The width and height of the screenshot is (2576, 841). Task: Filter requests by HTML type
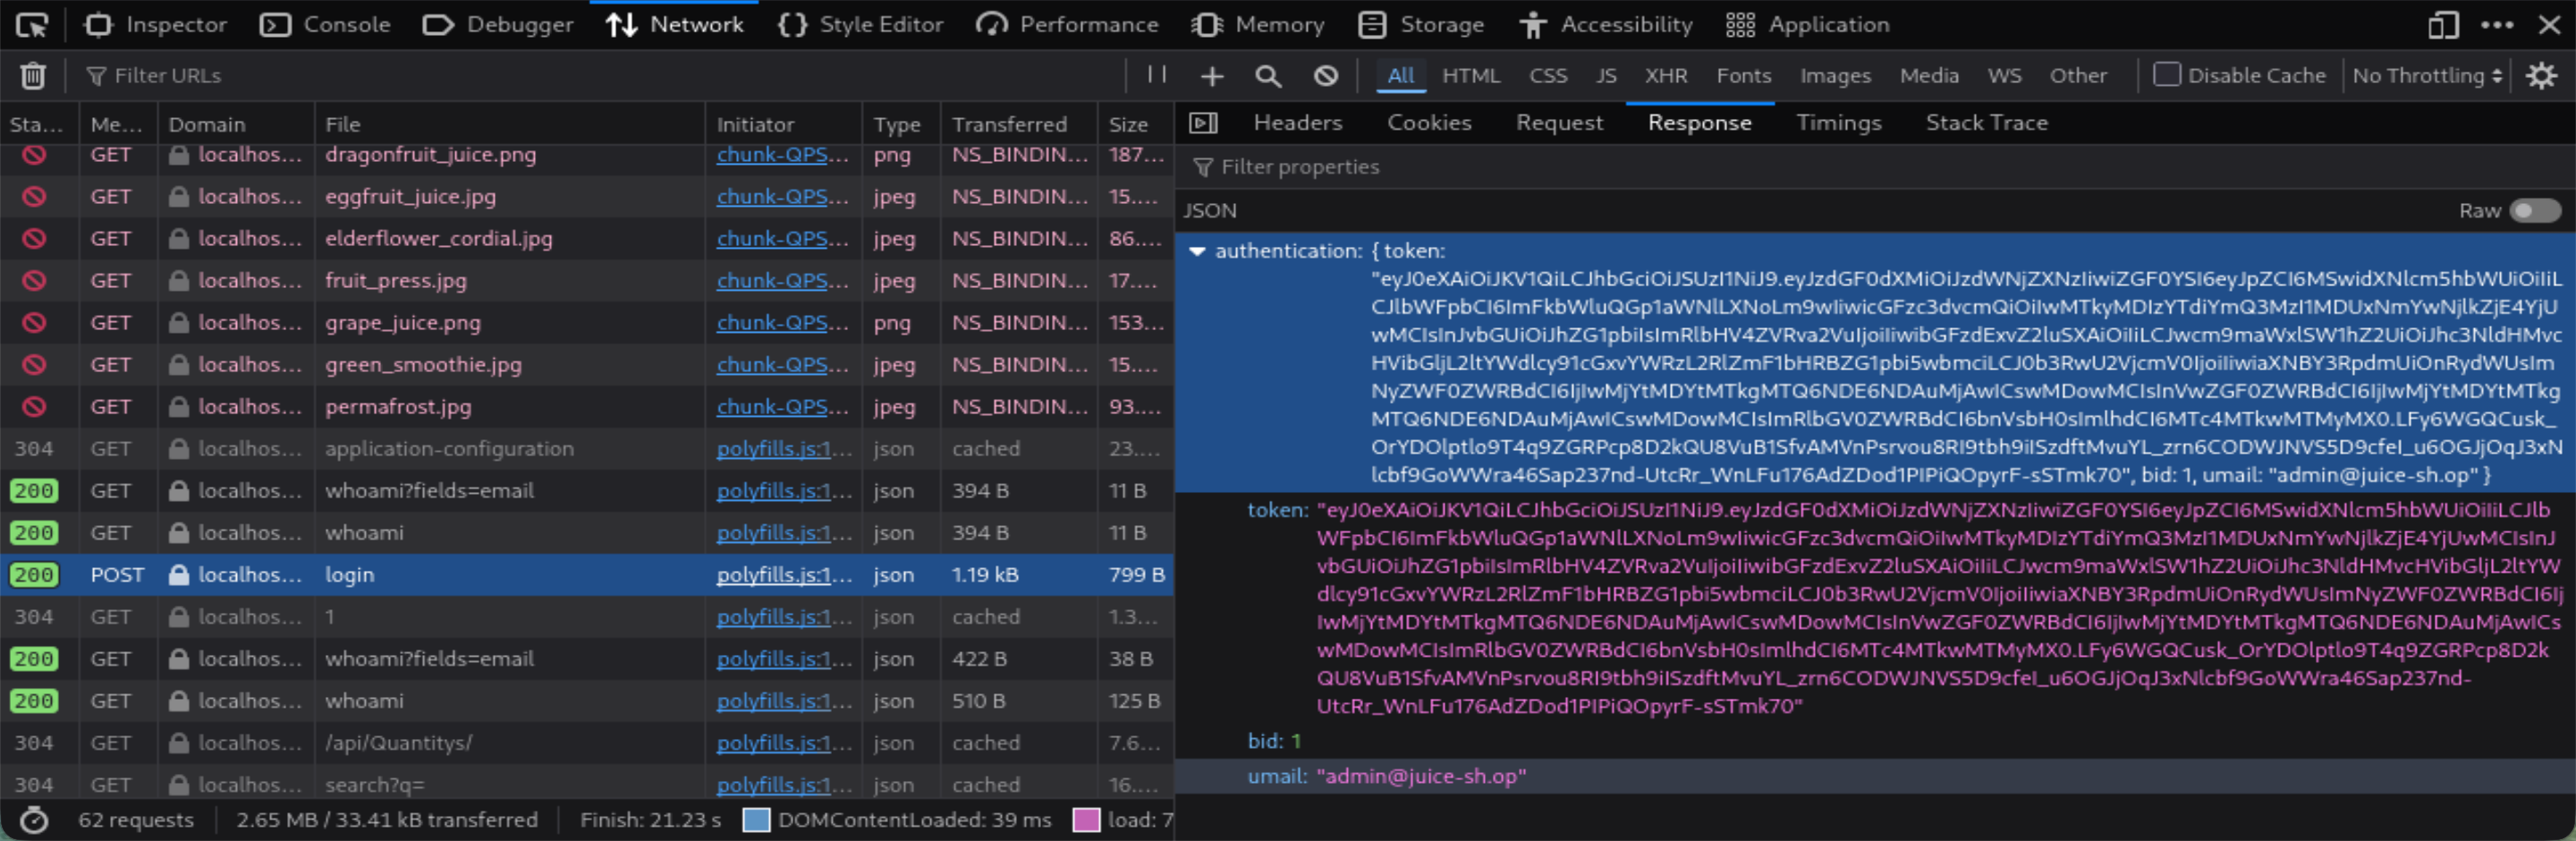point(1471,76)
